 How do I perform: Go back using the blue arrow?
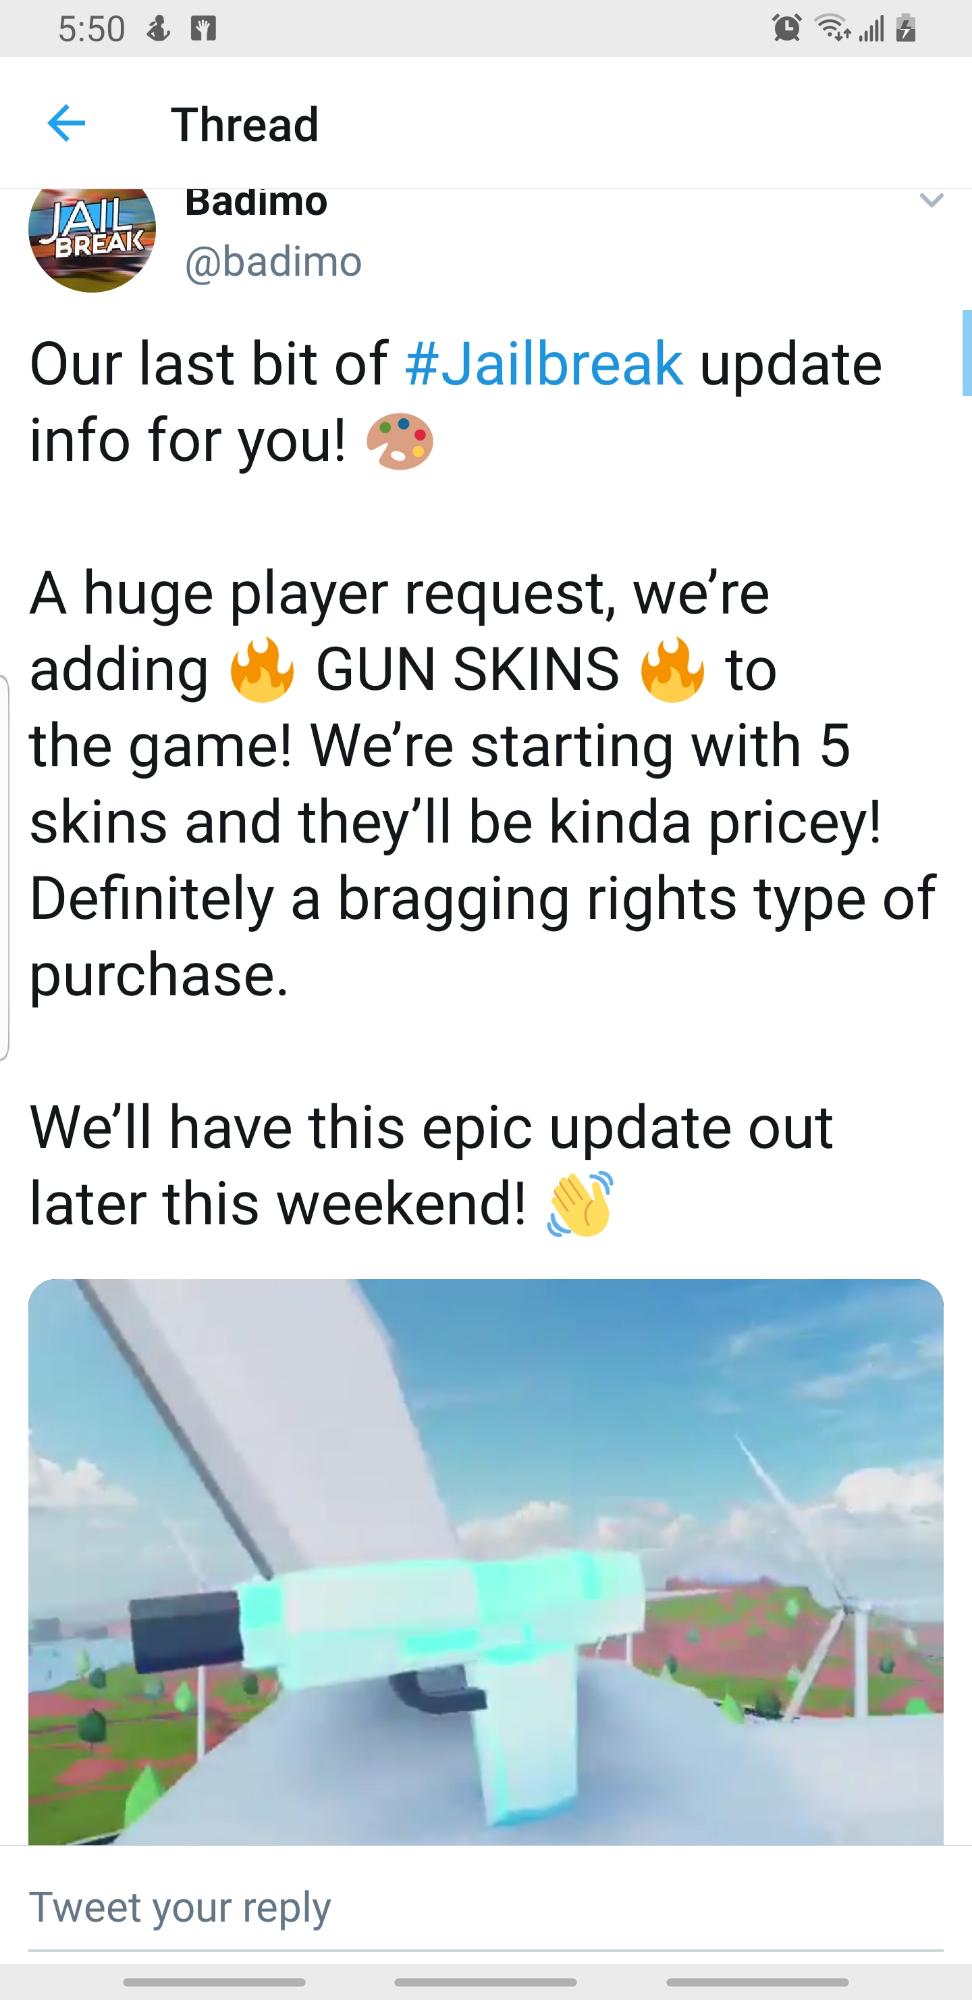66,124
